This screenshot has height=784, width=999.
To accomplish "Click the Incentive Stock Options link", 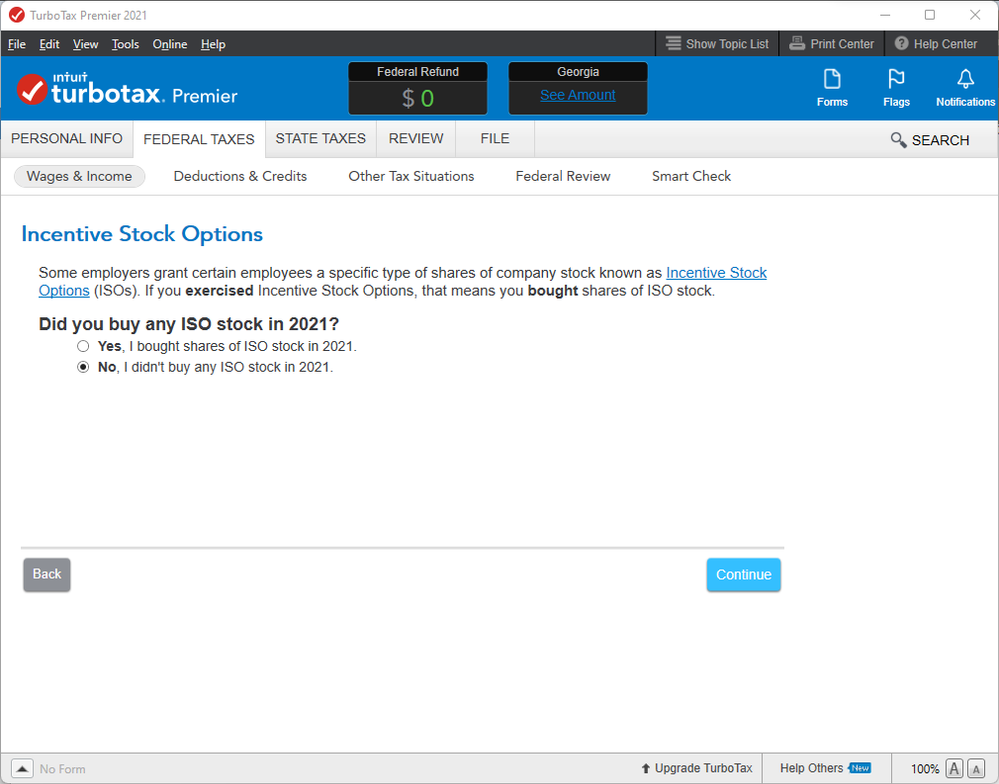I will 716,273.
